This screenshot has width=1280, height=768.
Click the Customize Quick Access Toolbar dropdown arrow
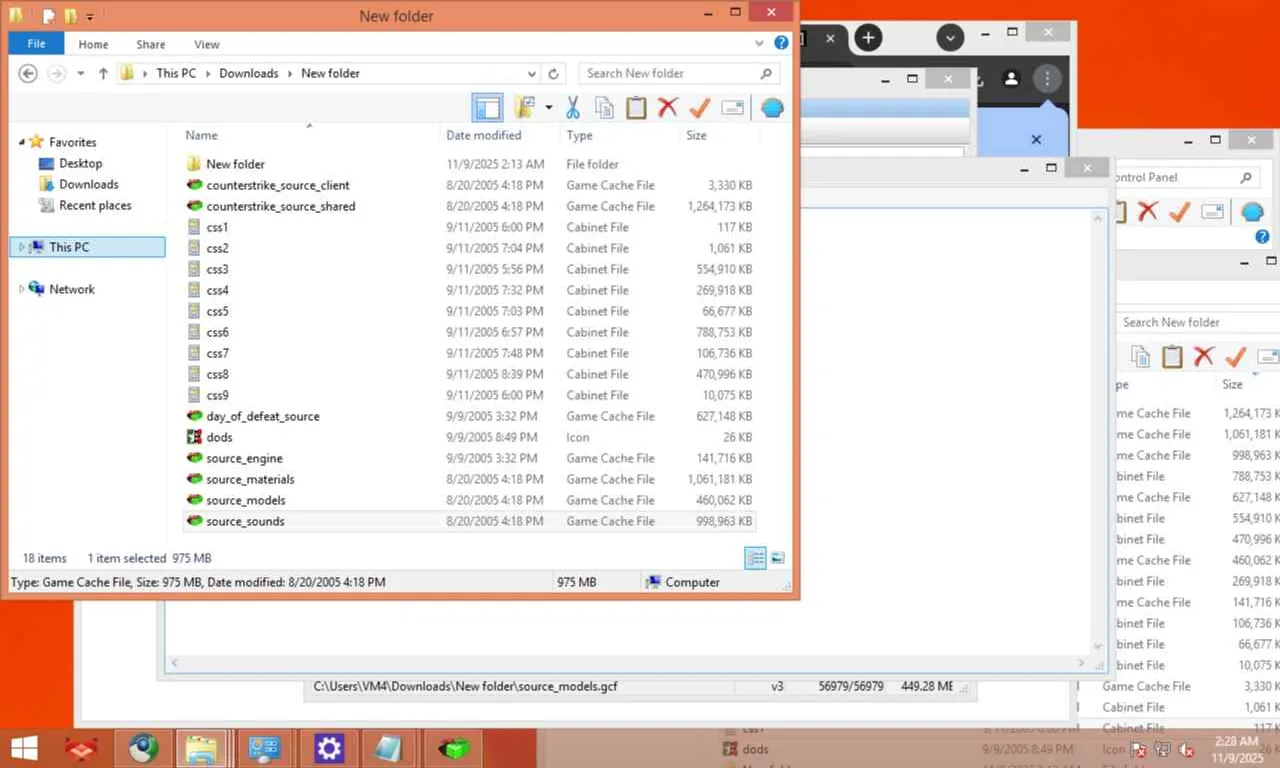point(90,17)
